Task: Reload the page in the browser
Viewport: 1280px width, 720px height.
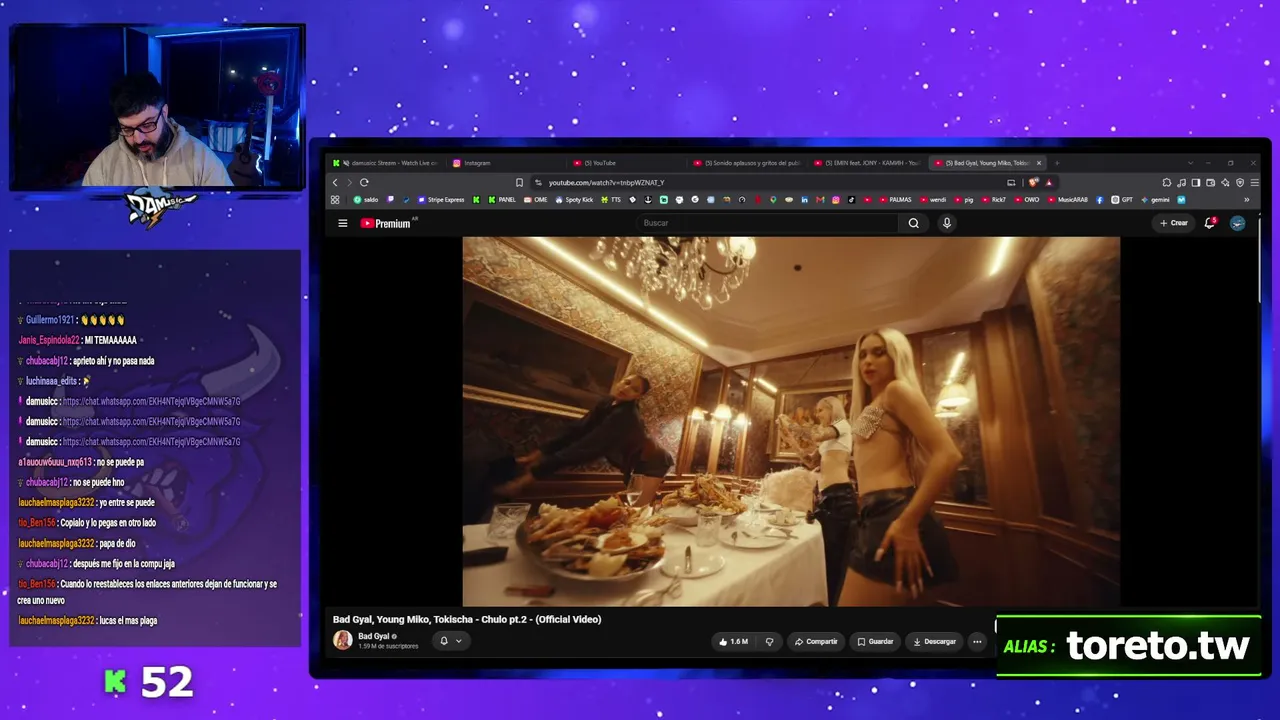Action: tap(364, 182)
